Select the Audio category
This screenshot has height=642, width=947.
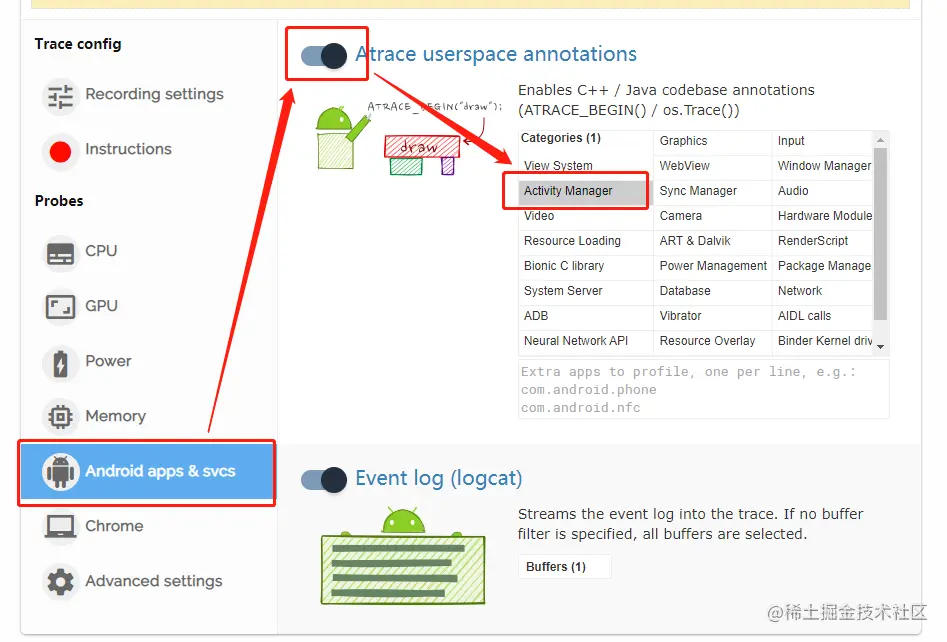click(822, 191)
